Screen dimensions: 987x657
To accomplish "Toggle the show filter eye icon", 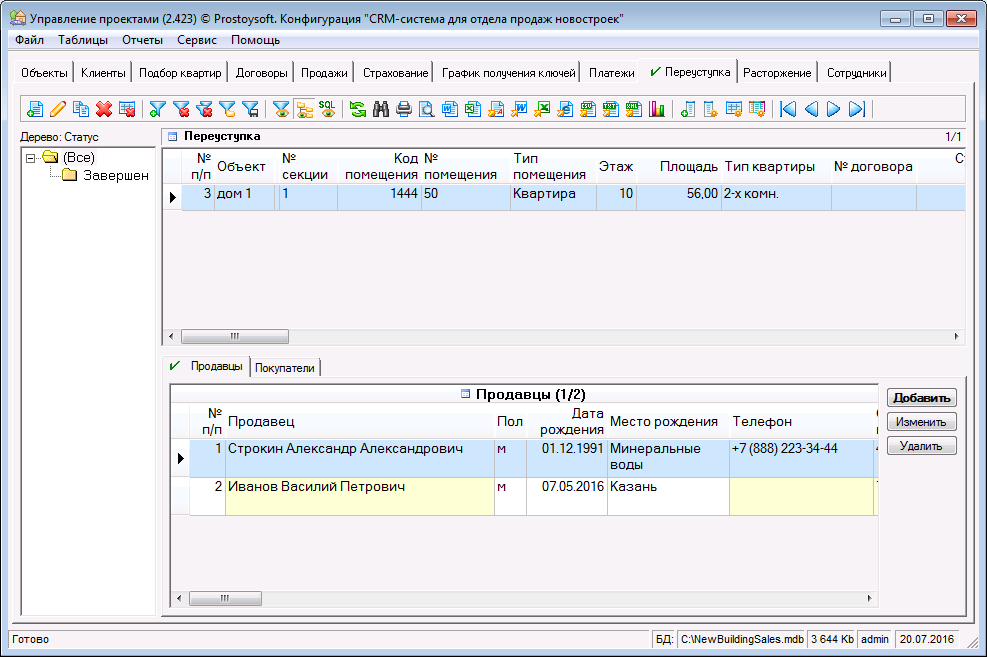I will coord(282,110).
